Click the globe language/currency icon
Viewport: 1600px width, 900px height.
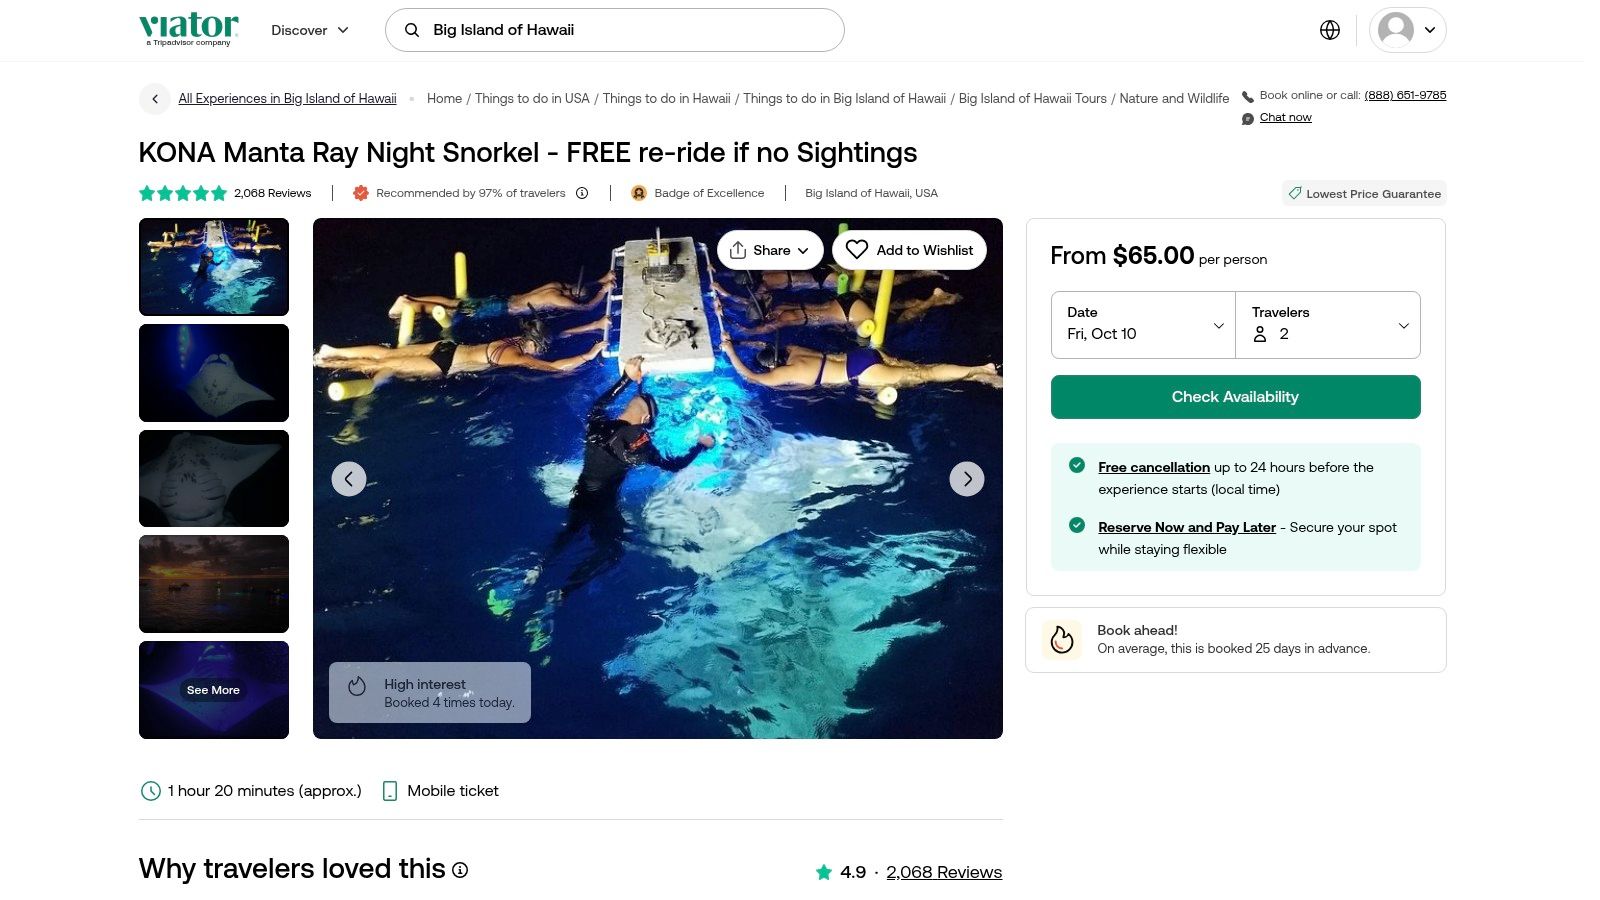[x=1329, y=30]
